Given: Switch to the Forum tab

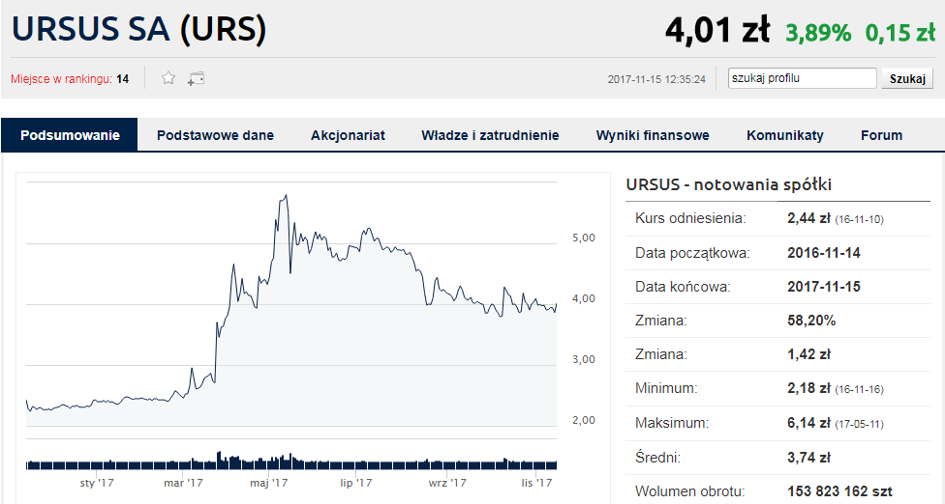Looking at the screenshot, I should [881, 135].
